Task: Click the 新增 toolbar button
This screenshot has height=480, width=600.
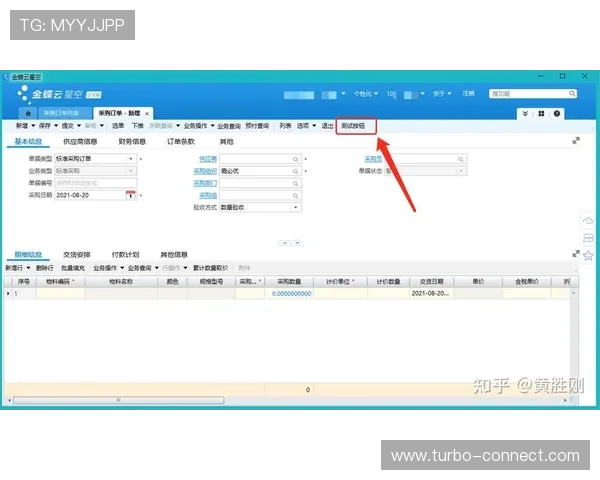Action: pos(22,126)
